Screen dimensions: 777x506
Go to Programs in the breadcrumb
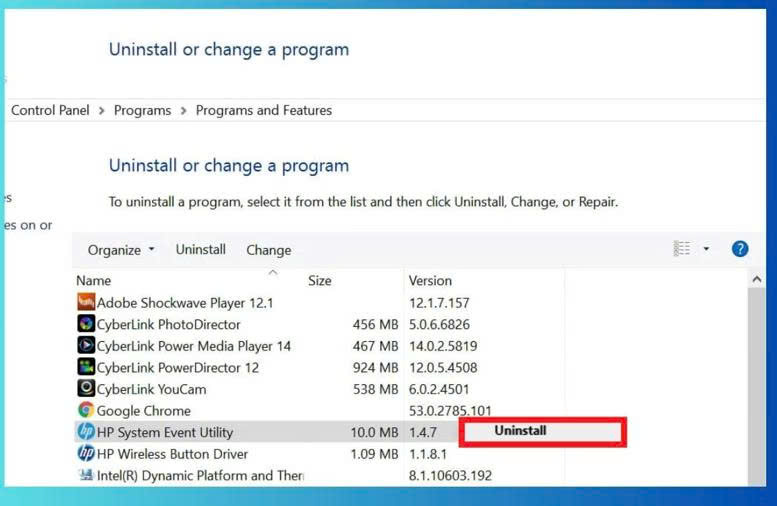click(142, 110)
